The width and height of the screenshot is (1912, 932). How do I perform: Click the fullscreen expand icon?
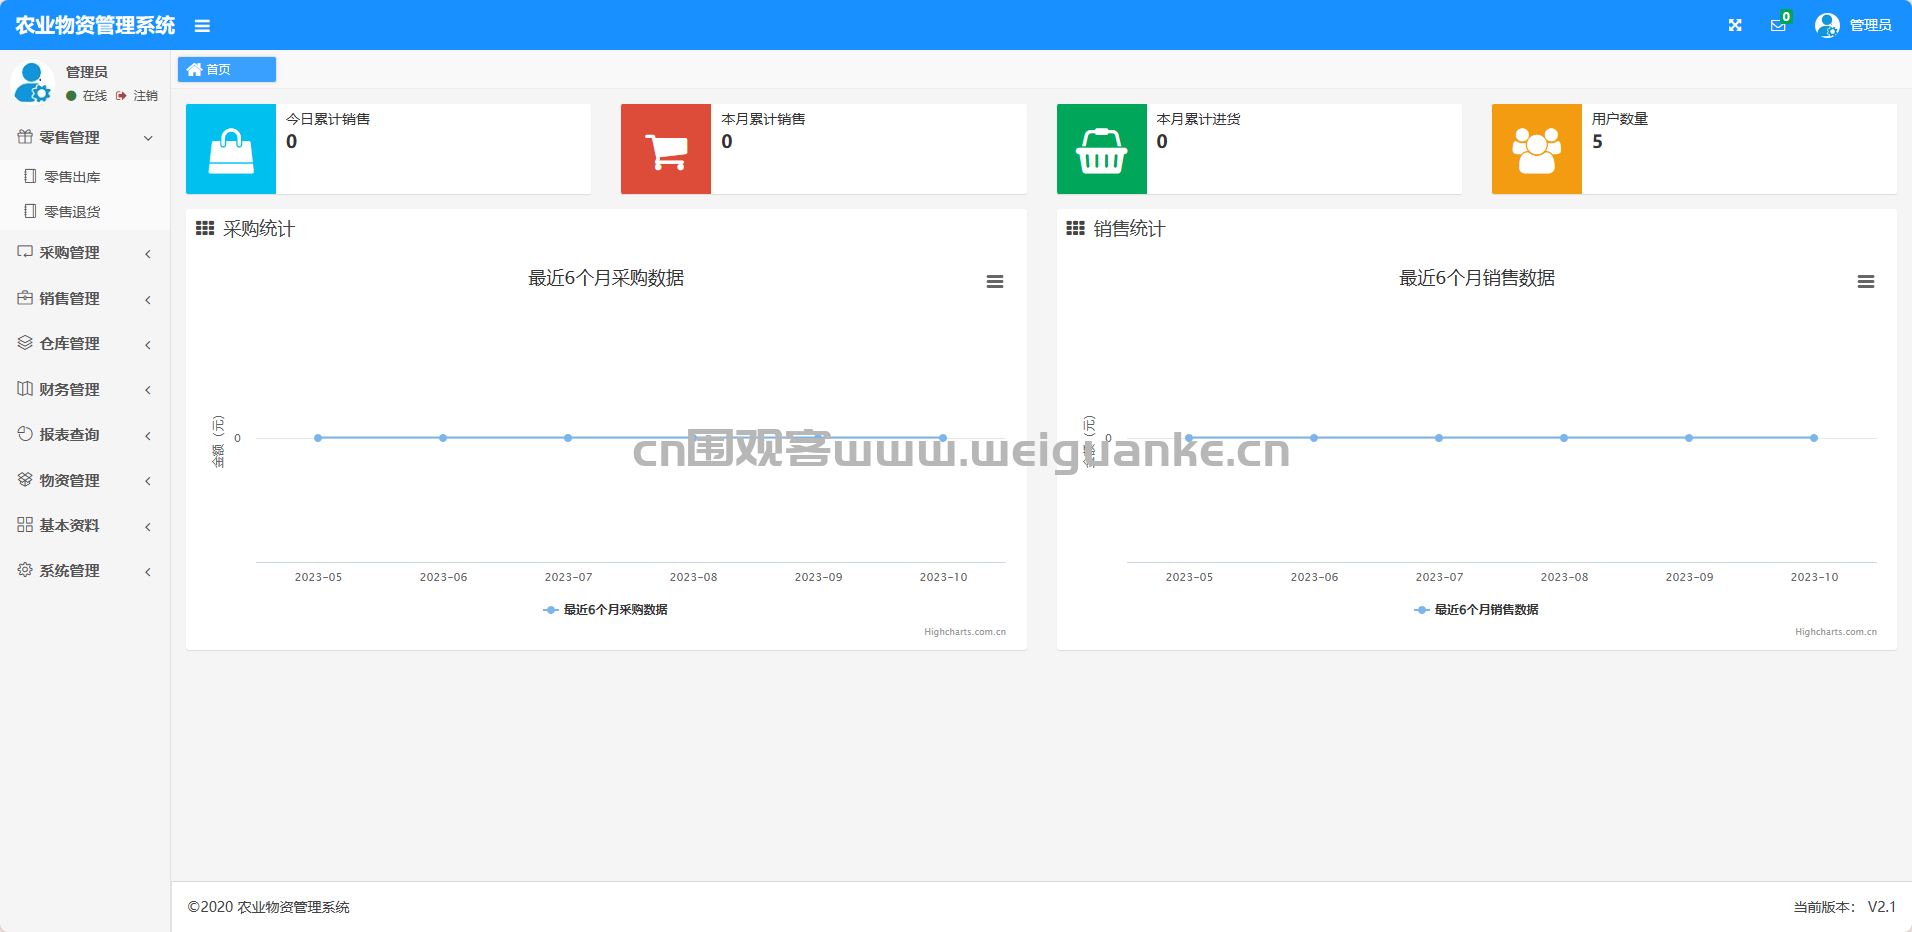coord(1735,25)
